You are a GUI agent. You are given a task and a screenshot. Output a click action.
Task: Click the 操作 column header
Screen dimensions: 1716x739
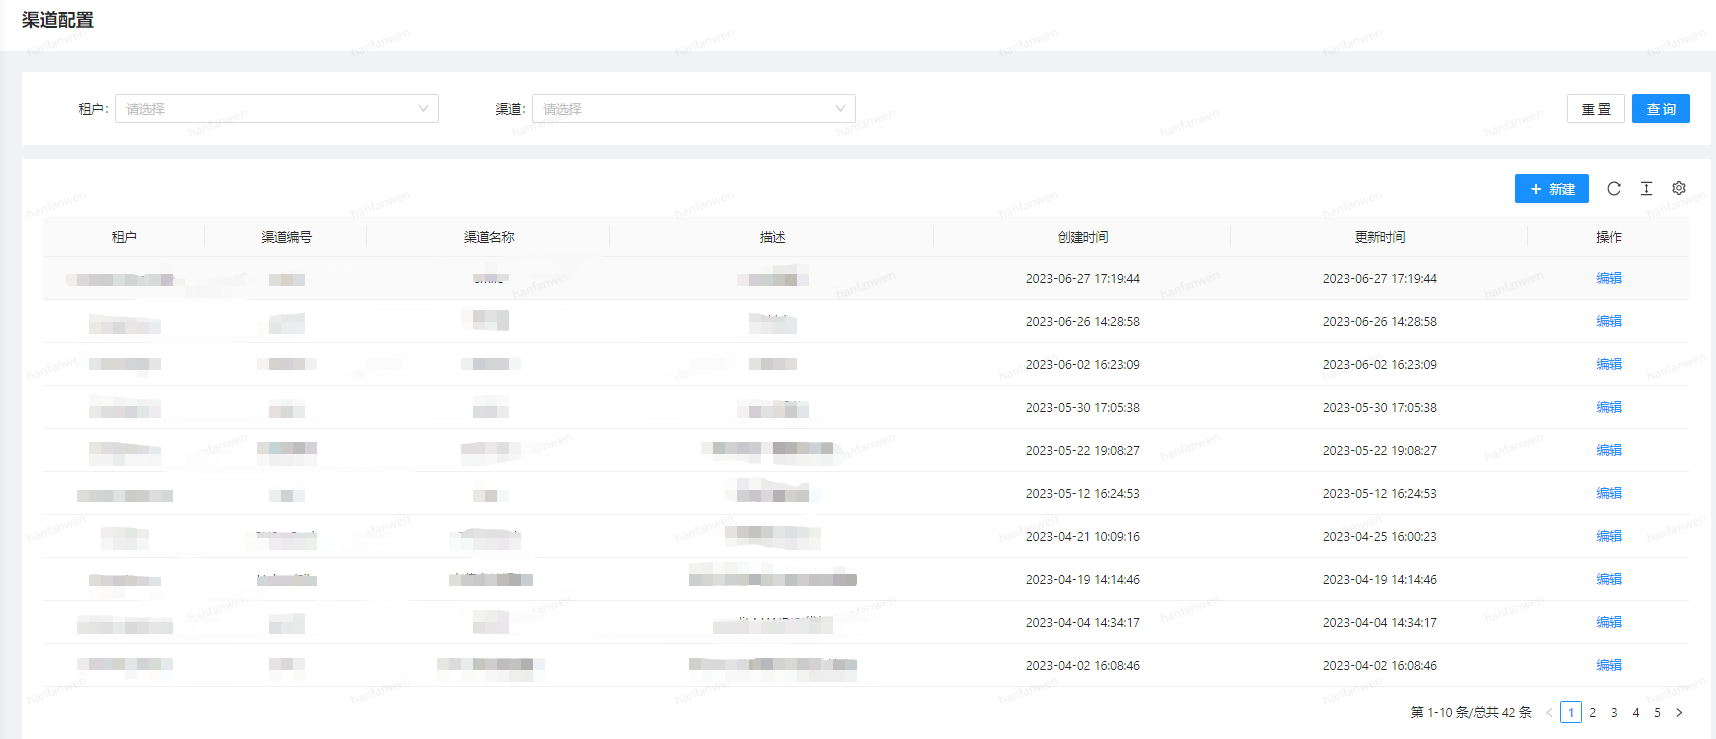coord(1609,237)
